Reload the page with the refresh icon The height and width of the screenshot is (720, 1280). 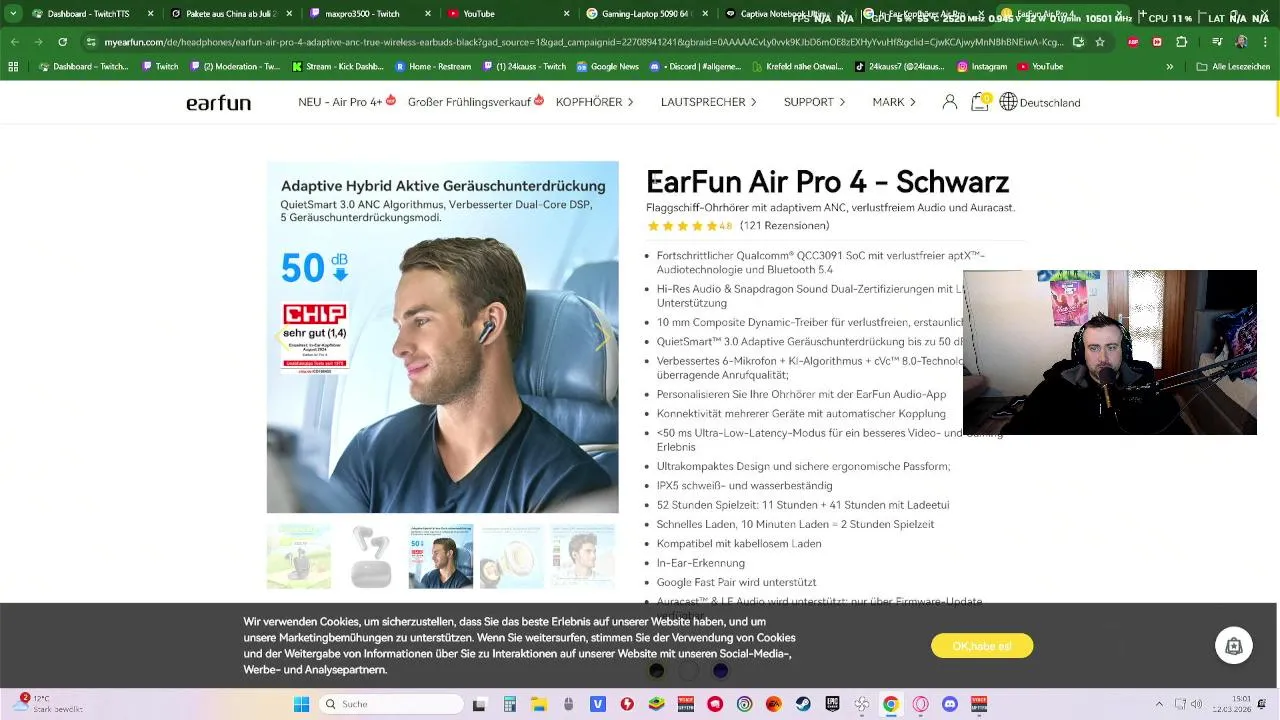[x=62, y=42]
